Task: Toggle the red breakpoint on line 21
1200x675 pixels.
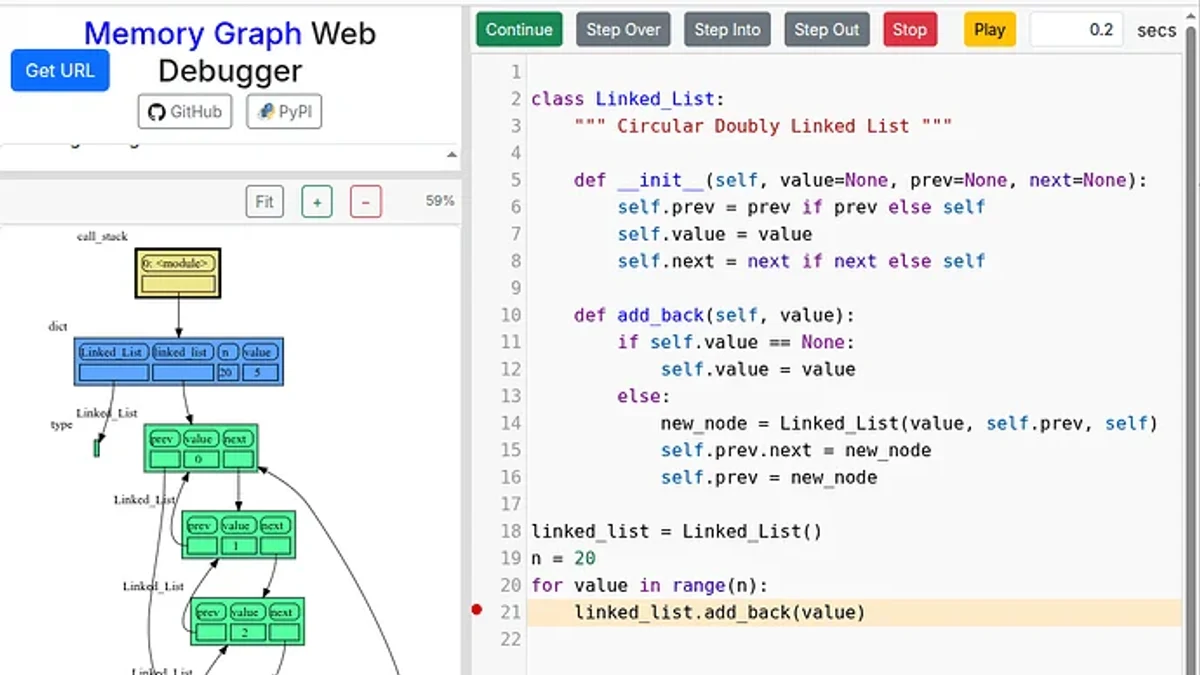Action: click(x=477, y=609)
